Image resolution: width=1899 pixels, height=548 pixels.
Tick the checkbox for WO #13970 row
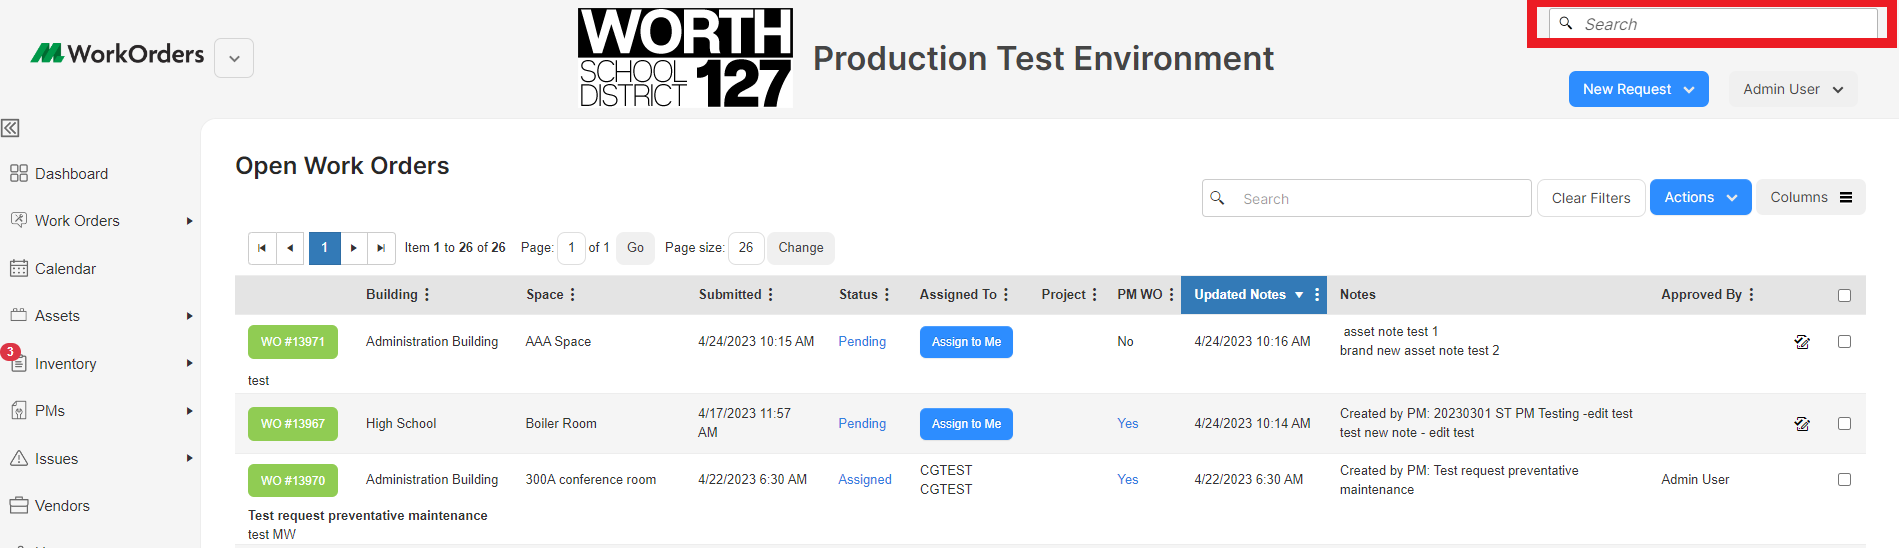tap(1844, 480)
